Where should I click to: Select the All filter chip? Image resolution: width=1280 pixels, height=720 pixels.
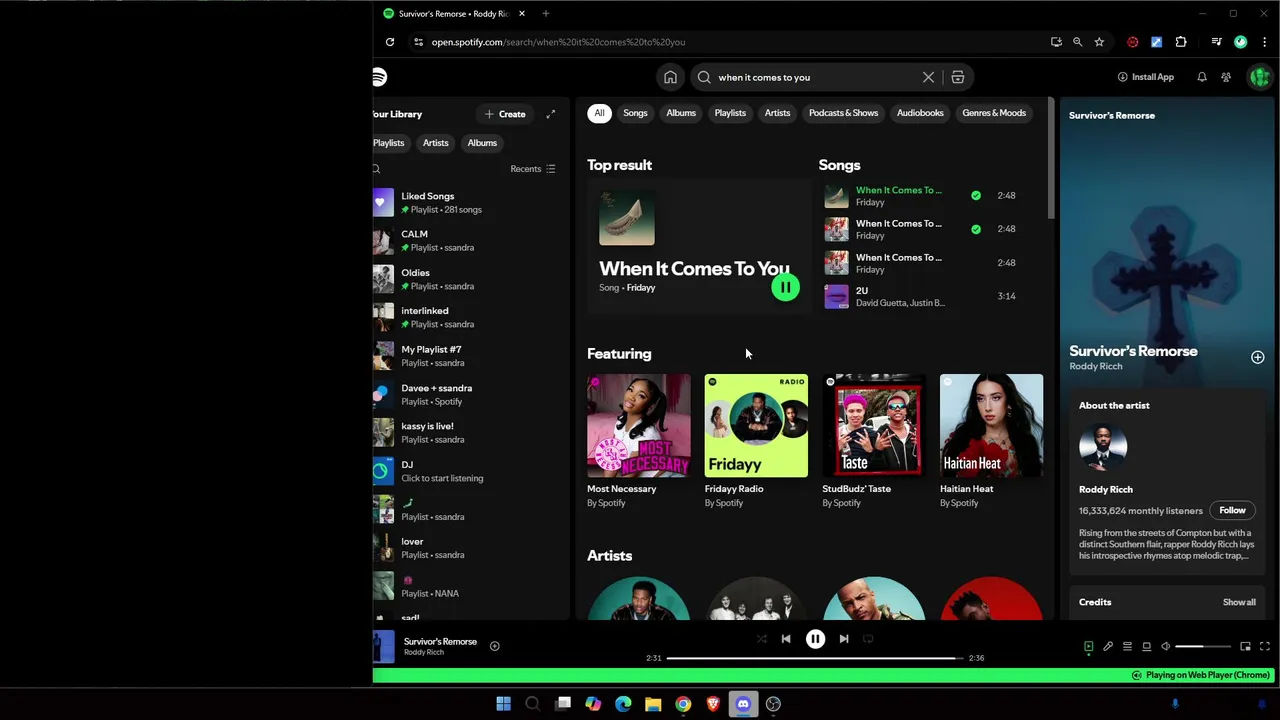point(599,113)
